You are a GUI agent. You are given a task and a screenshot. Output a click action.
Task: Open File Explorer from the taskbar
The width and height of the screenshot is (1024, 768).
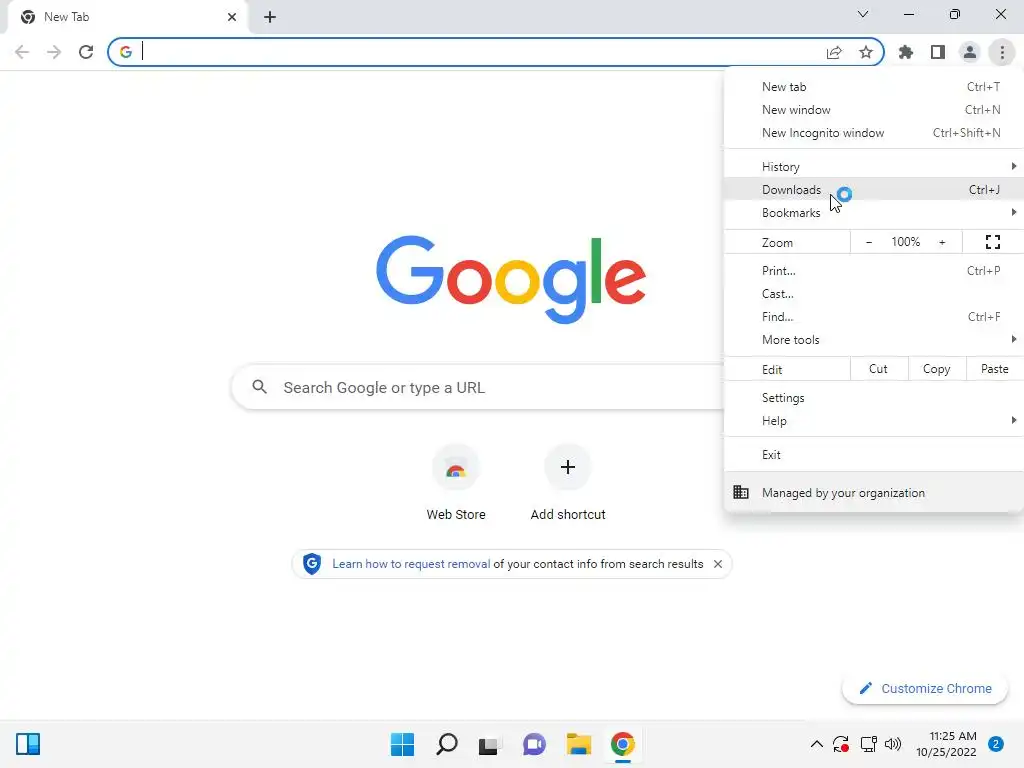(x=579, y=744)
